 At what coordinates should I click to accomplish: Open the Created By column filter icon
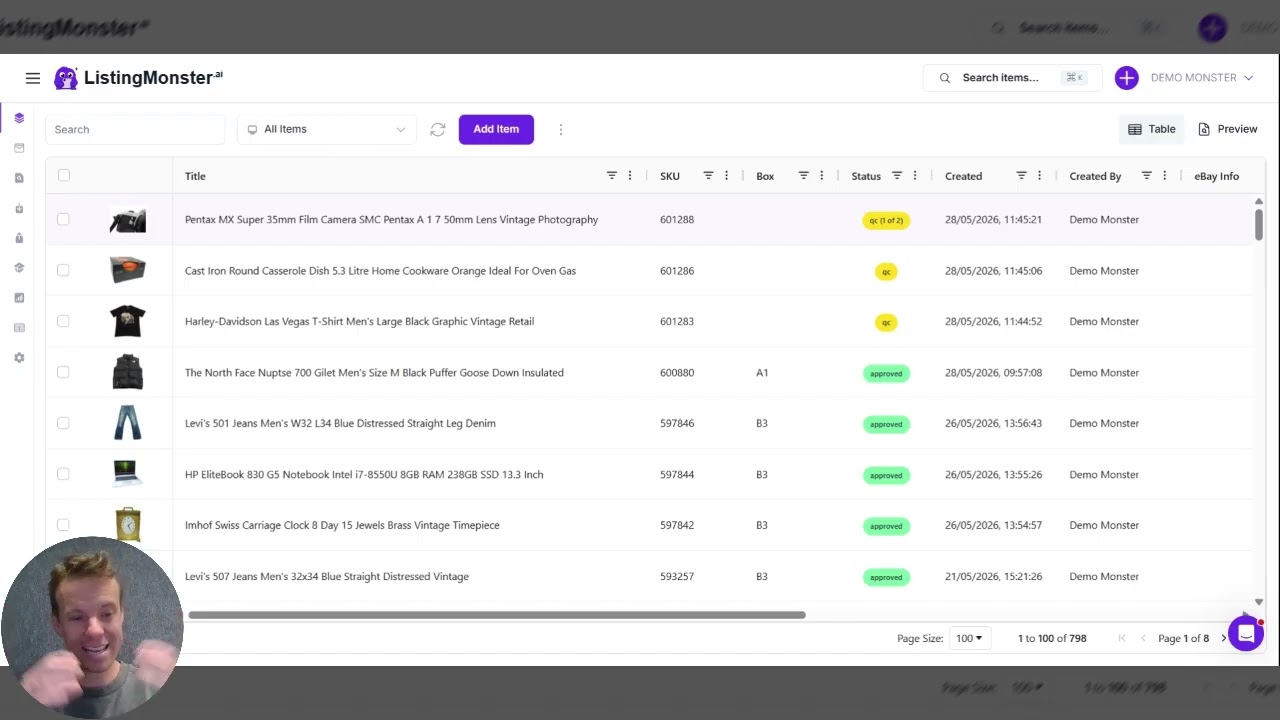1147,176
